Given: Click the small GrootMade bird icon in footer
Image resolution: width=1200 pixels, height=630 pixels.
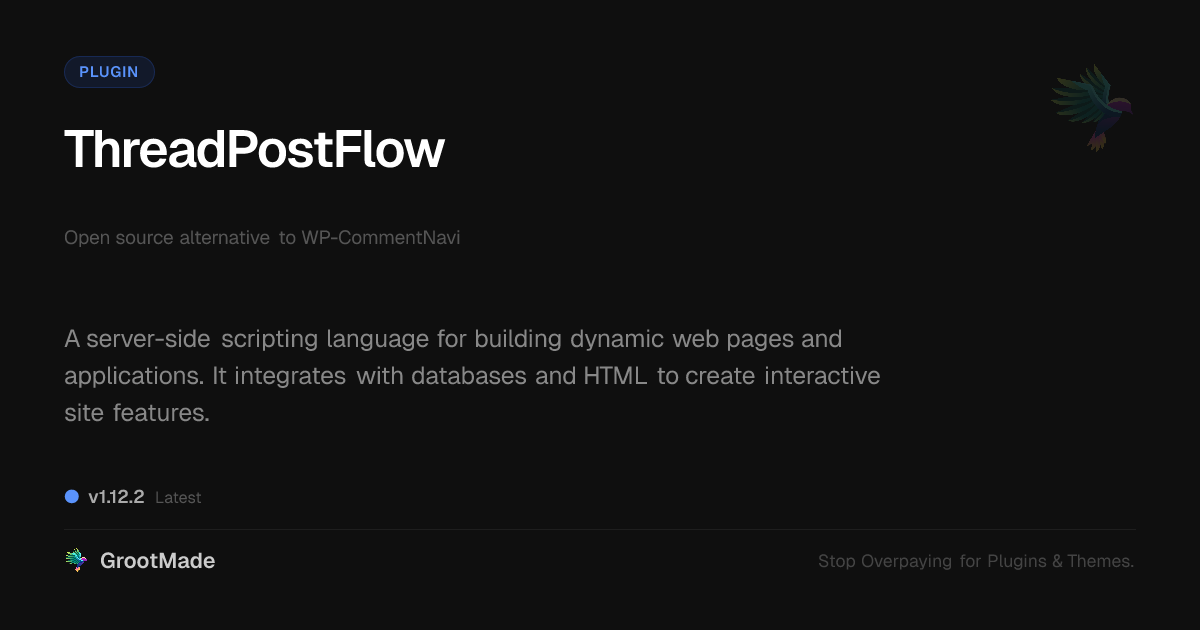Looking at the screenshot, I should click(76, 561).
